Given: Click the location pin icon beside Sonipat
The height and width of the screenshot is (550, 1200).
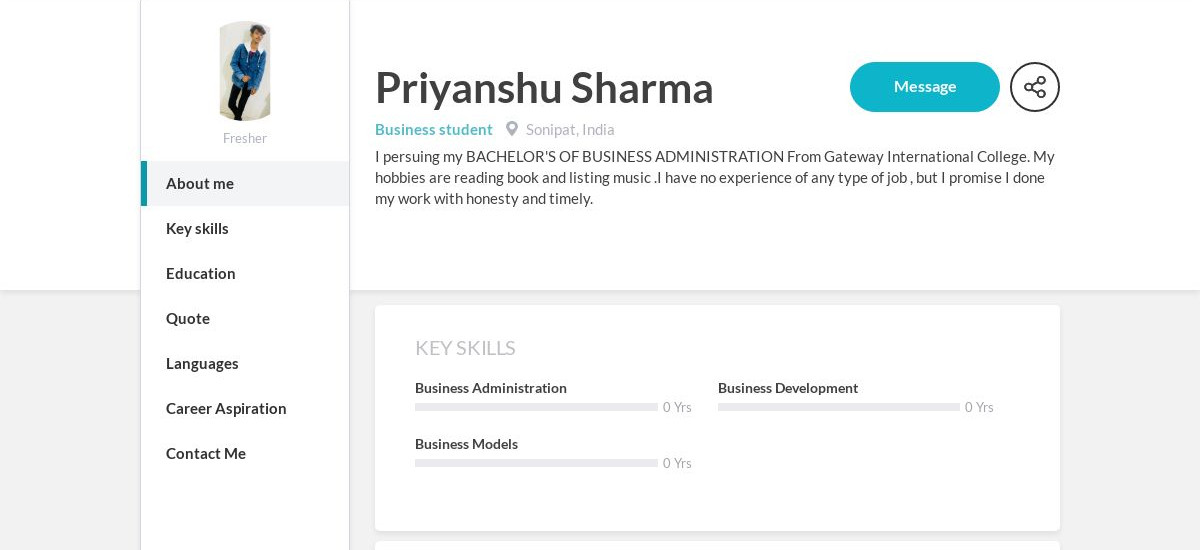Looking at the screenshot, I should pyautogui.click(x=512, y=129).
